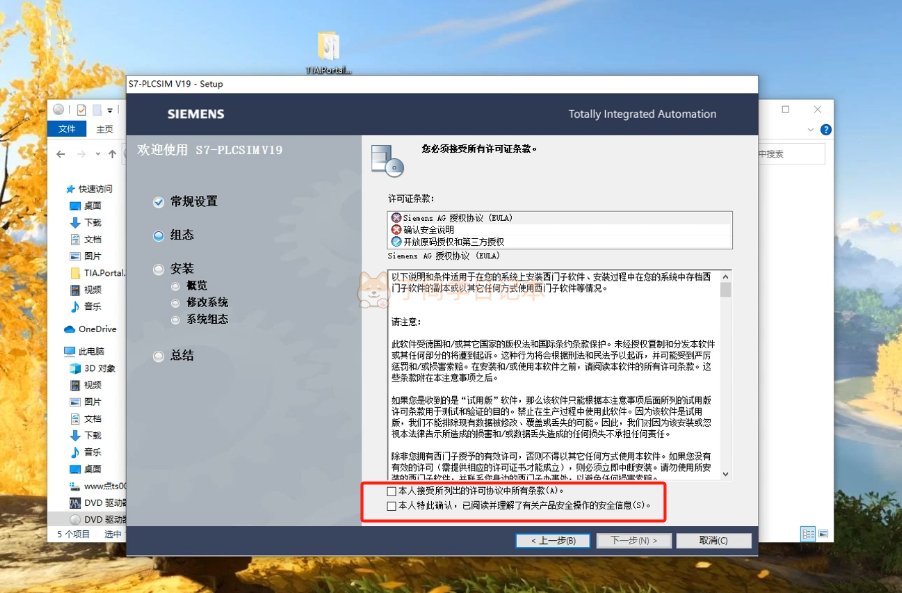
Task: Click the setup disc icon beside the license heading
Action: [388, 160]
